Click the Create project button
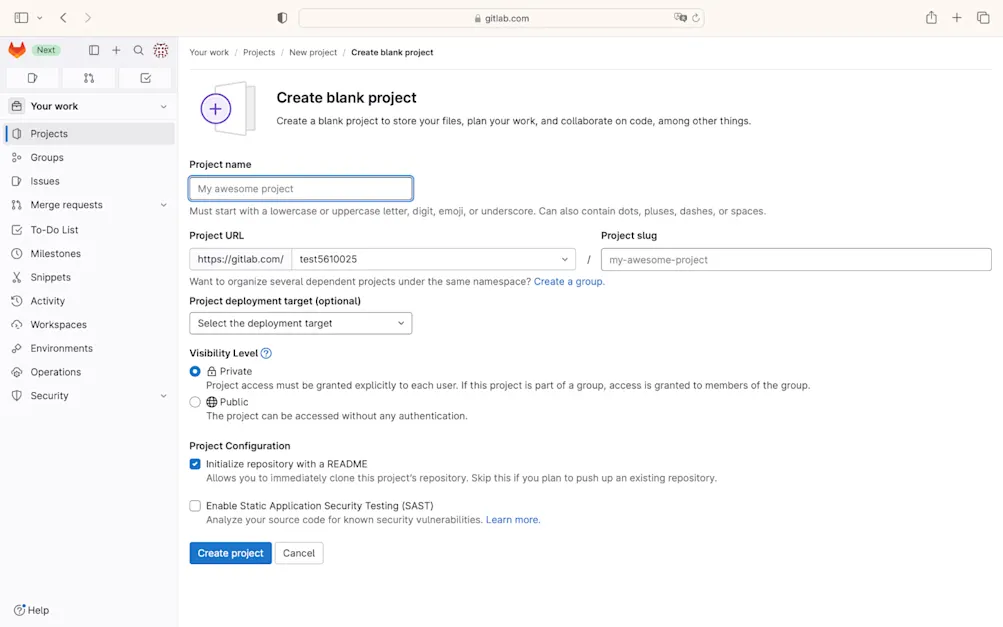 point(230,552)
